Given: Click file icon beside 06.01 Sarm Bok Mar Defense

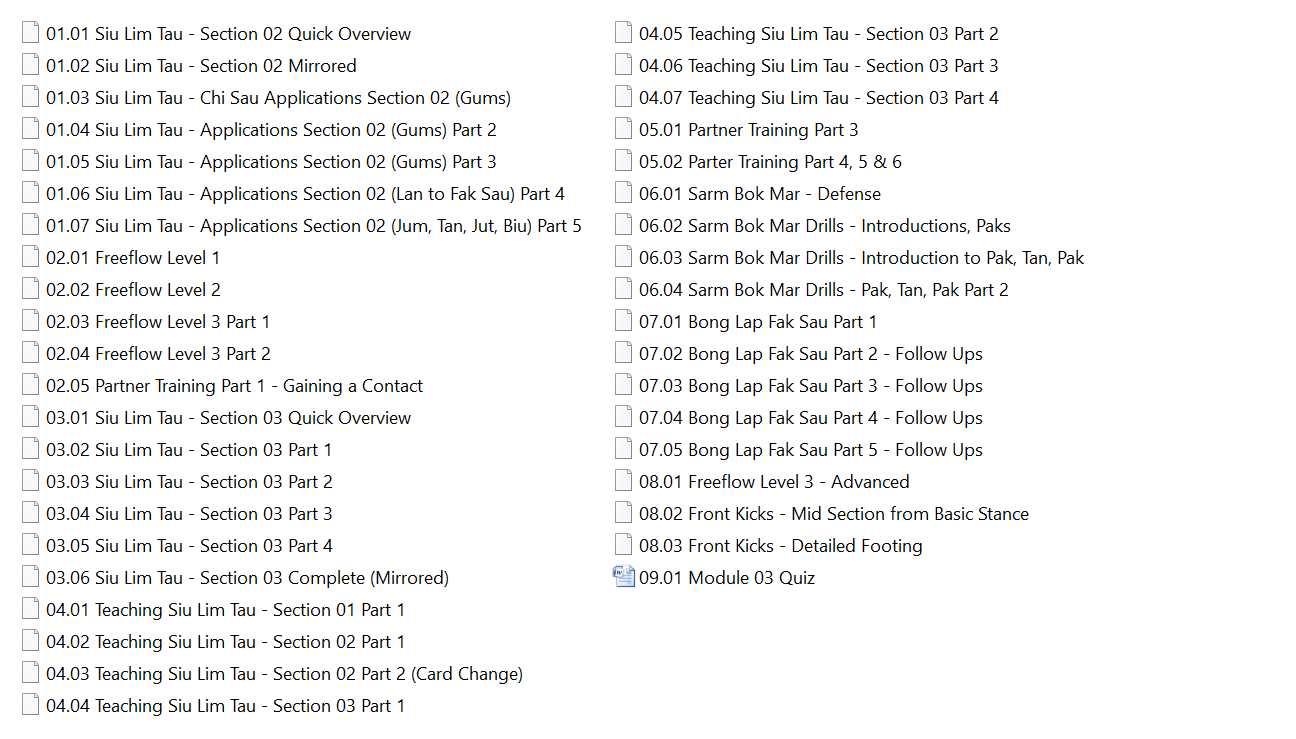Looking at the screenshot, I should 624,193.
